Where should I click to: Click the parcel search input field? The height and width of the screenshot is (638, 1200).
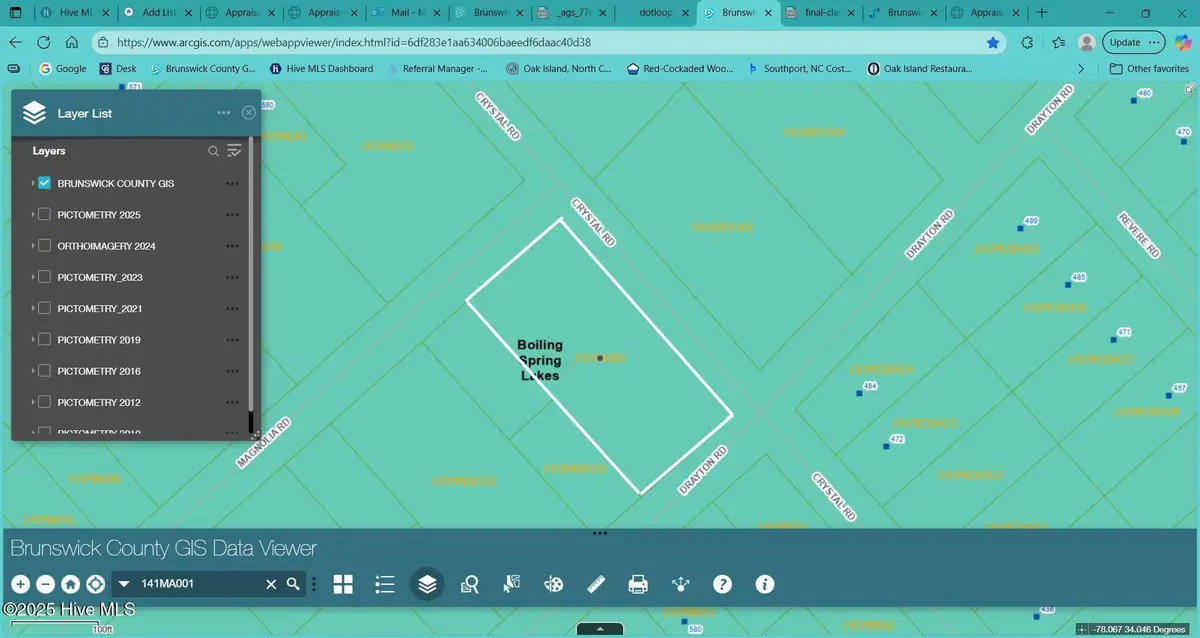pos(200,584)
